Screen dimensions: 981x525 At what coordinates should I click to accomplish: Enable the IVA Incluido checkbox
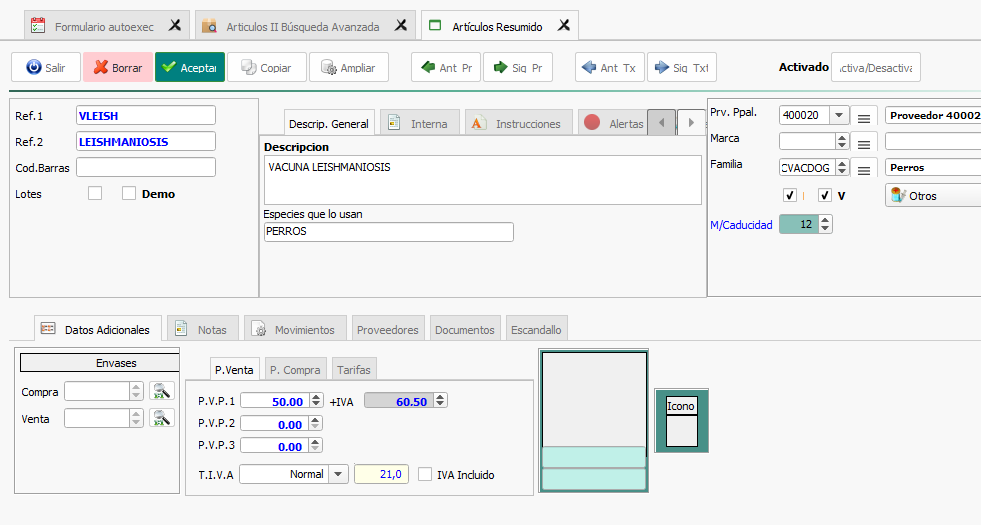[425, 474]
